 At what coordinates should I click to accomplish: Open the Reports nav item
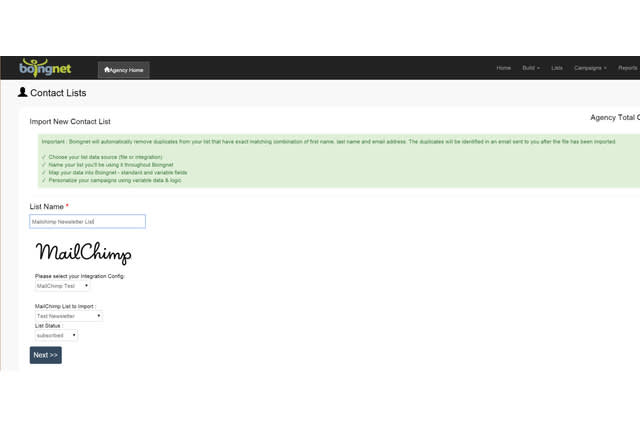627,68
